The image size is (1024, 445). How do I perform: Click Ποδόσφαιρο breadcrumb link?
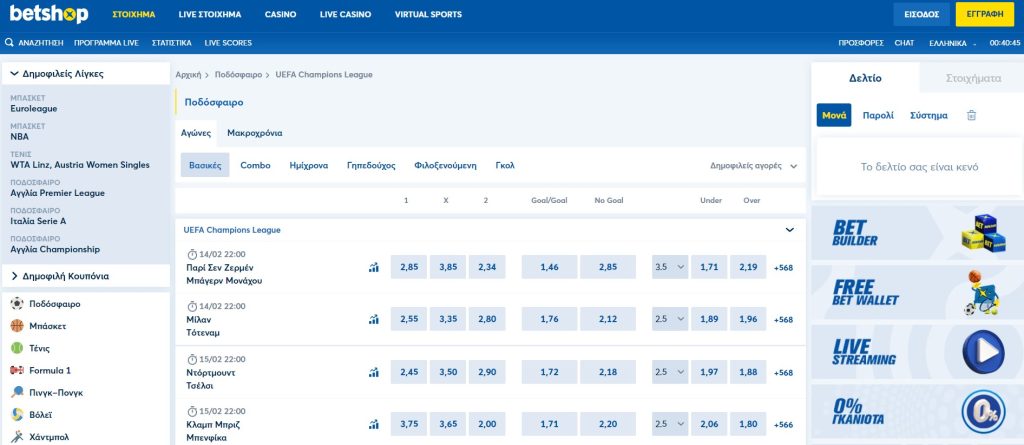coord(238,75)
